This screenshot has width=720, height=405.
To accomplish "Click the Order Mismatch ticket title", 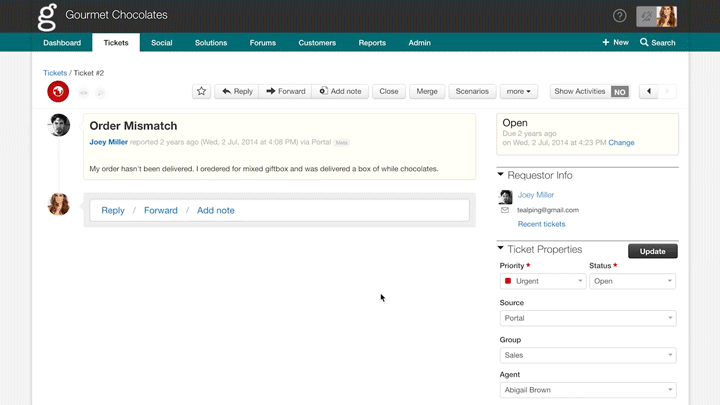I will [133, 126].
